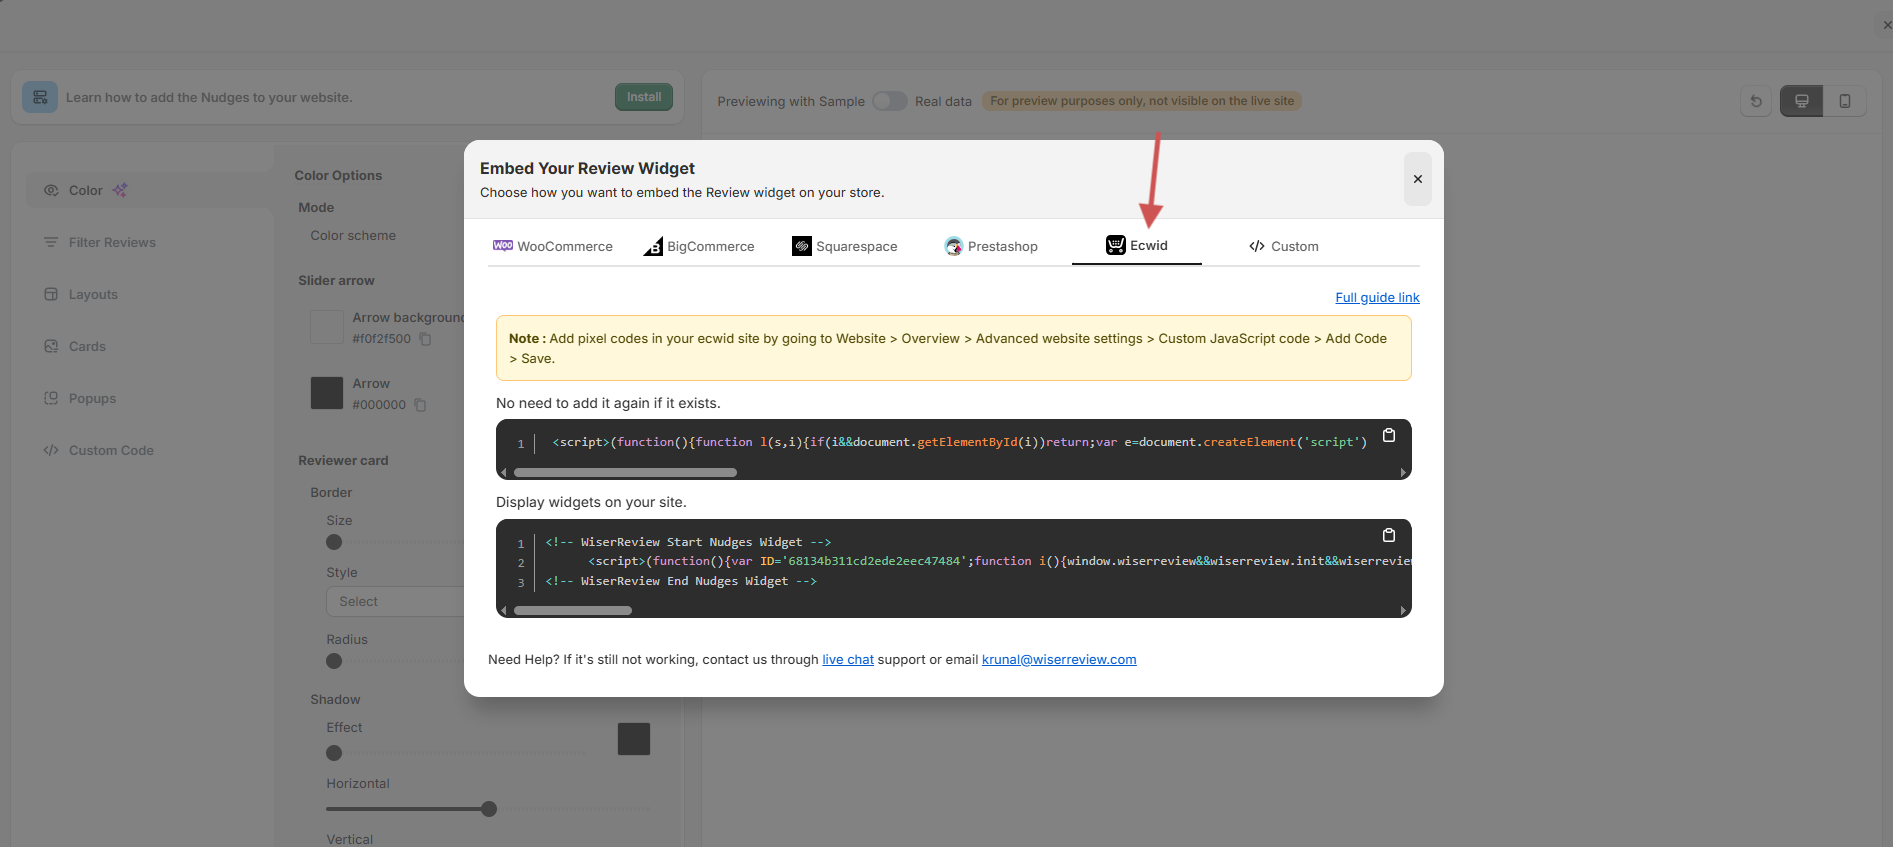Click the undo reset icon
This screenshot has height=847, width=1893.
pos(1756,101)
